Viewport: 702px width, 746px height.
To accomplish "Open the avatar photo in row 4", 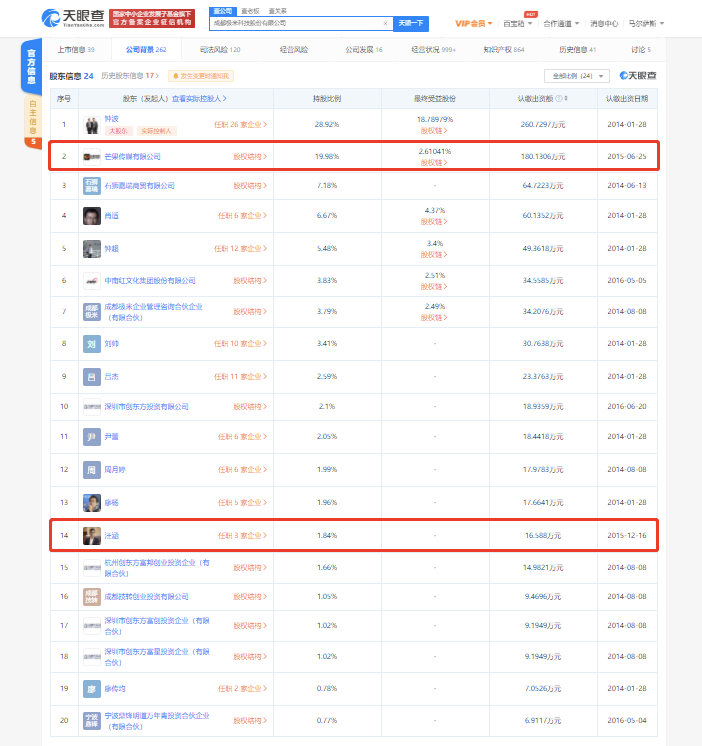I will tap(92, 216).
